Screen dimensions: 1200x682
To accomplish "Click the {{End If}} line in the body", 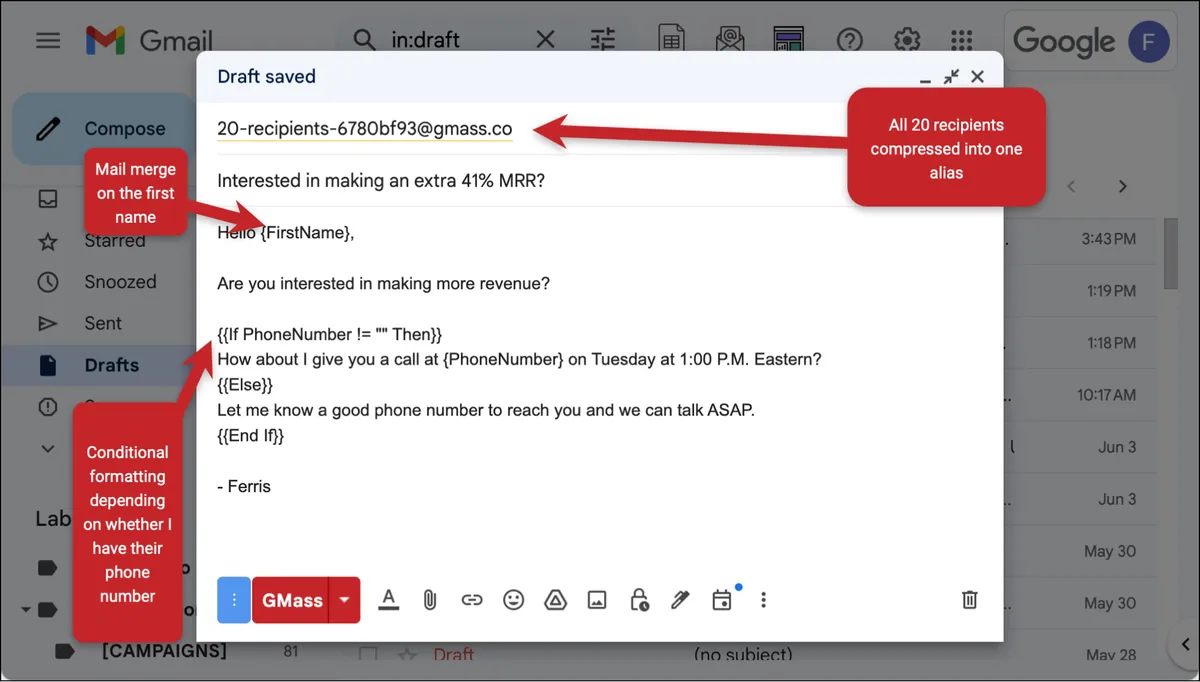I will 251,435.
